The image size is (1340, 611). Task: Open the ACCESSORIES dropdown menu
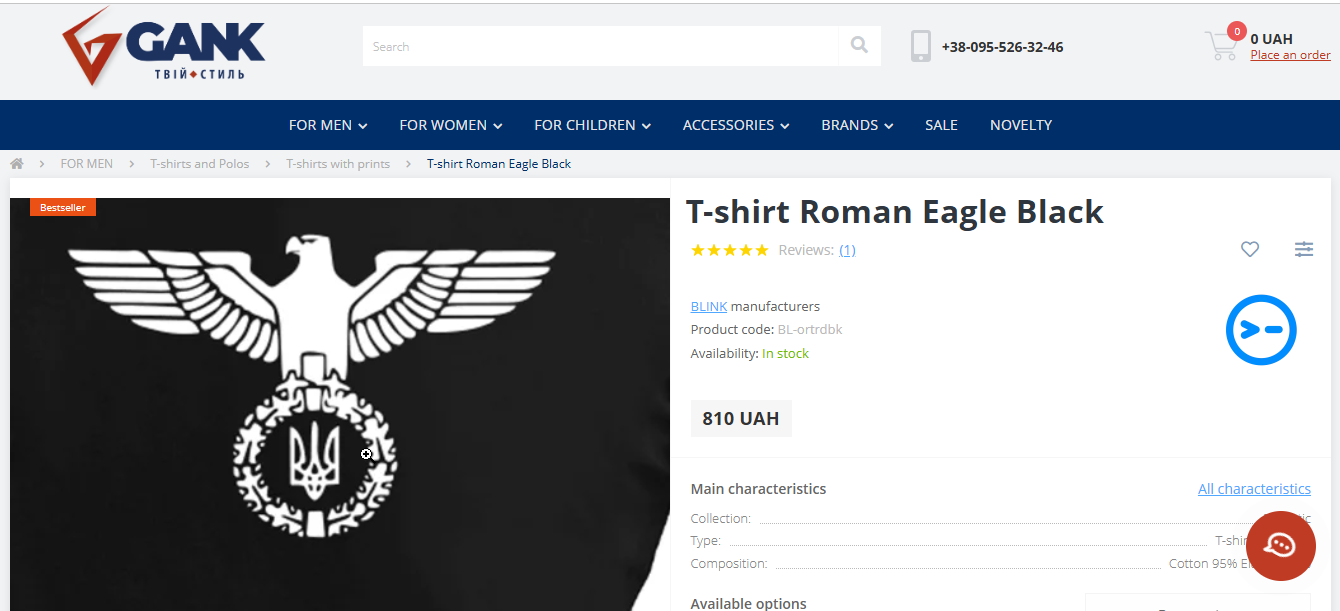coord(736,125)
